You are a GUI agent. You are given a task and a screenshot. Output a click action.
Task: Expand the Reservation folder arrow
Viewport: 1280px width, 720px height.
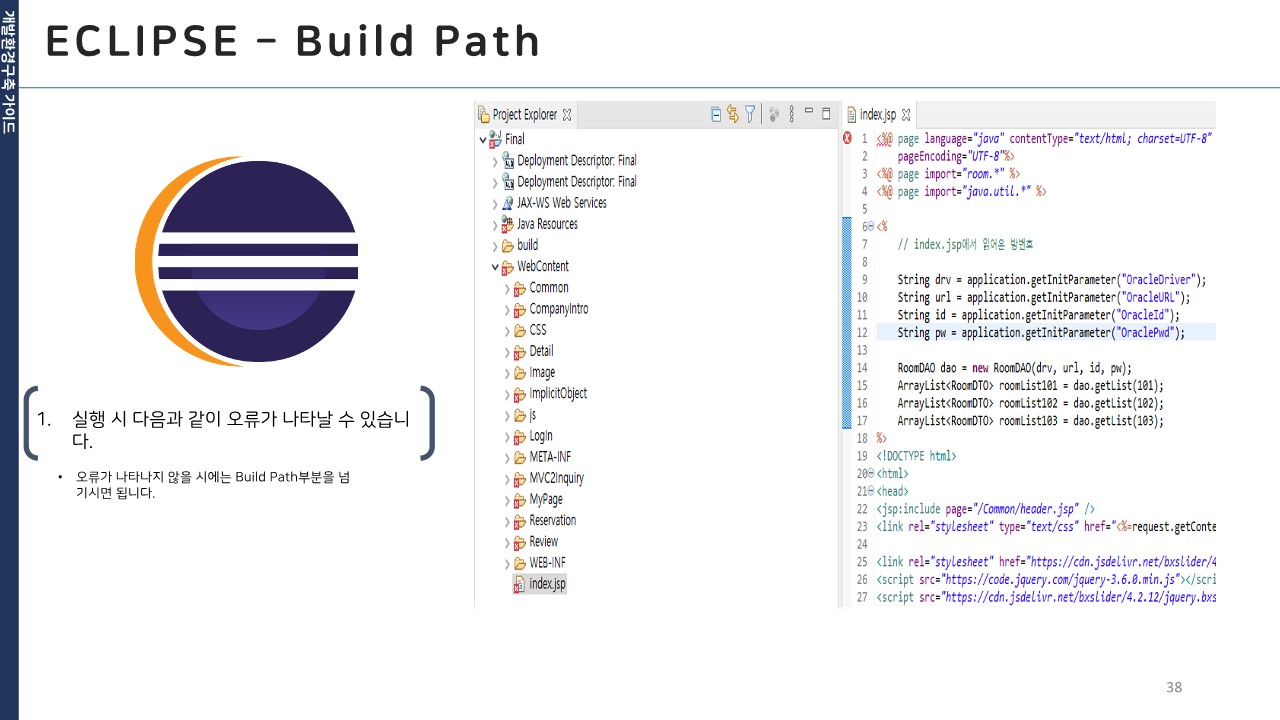click(507, 521)
